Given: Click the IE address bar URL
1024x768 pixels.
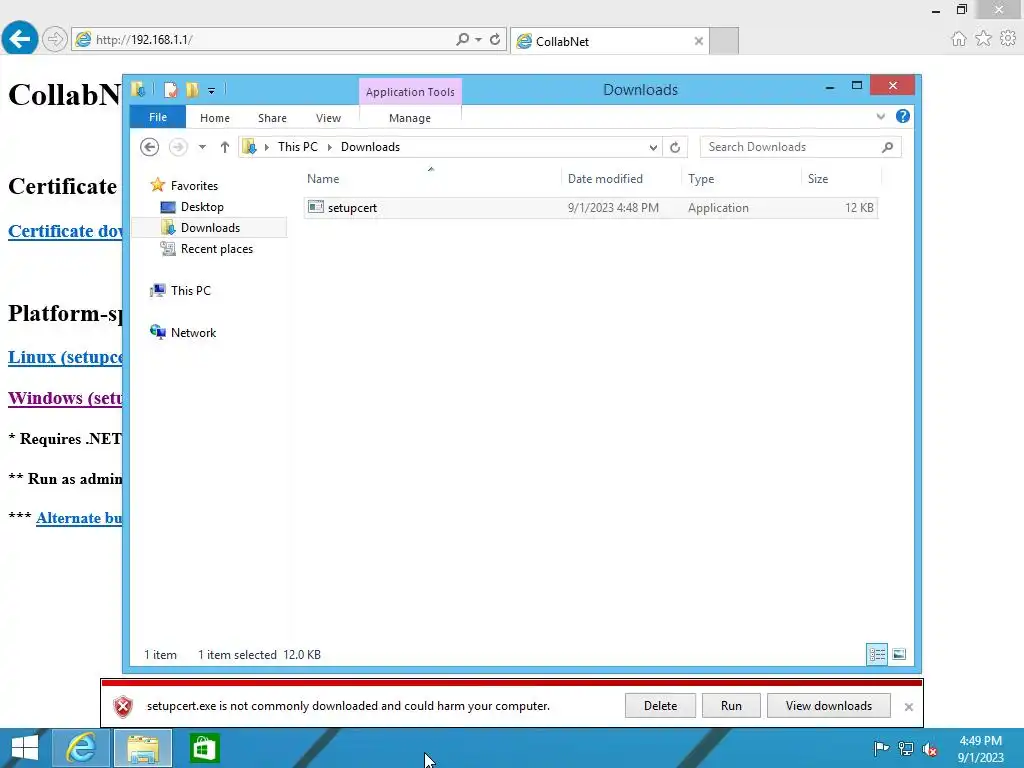Looking at the screenshot, I should pos(144,40).
